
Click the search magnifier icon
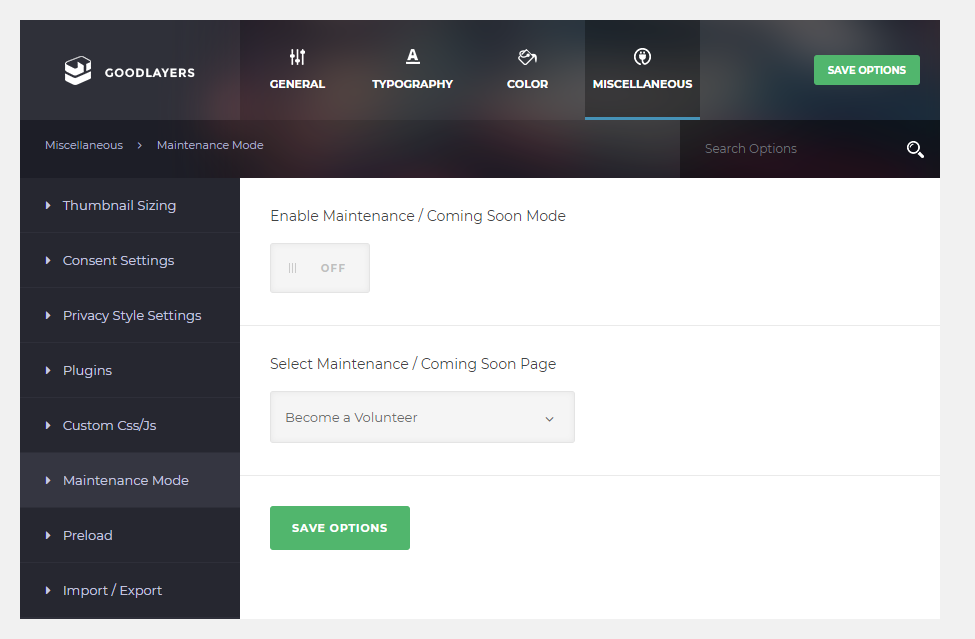coord(915,149)
